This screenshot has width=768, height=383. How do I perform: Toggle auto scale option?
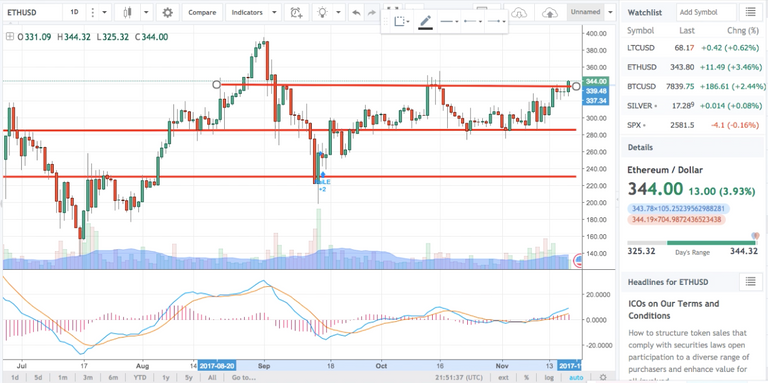(576, 378)
